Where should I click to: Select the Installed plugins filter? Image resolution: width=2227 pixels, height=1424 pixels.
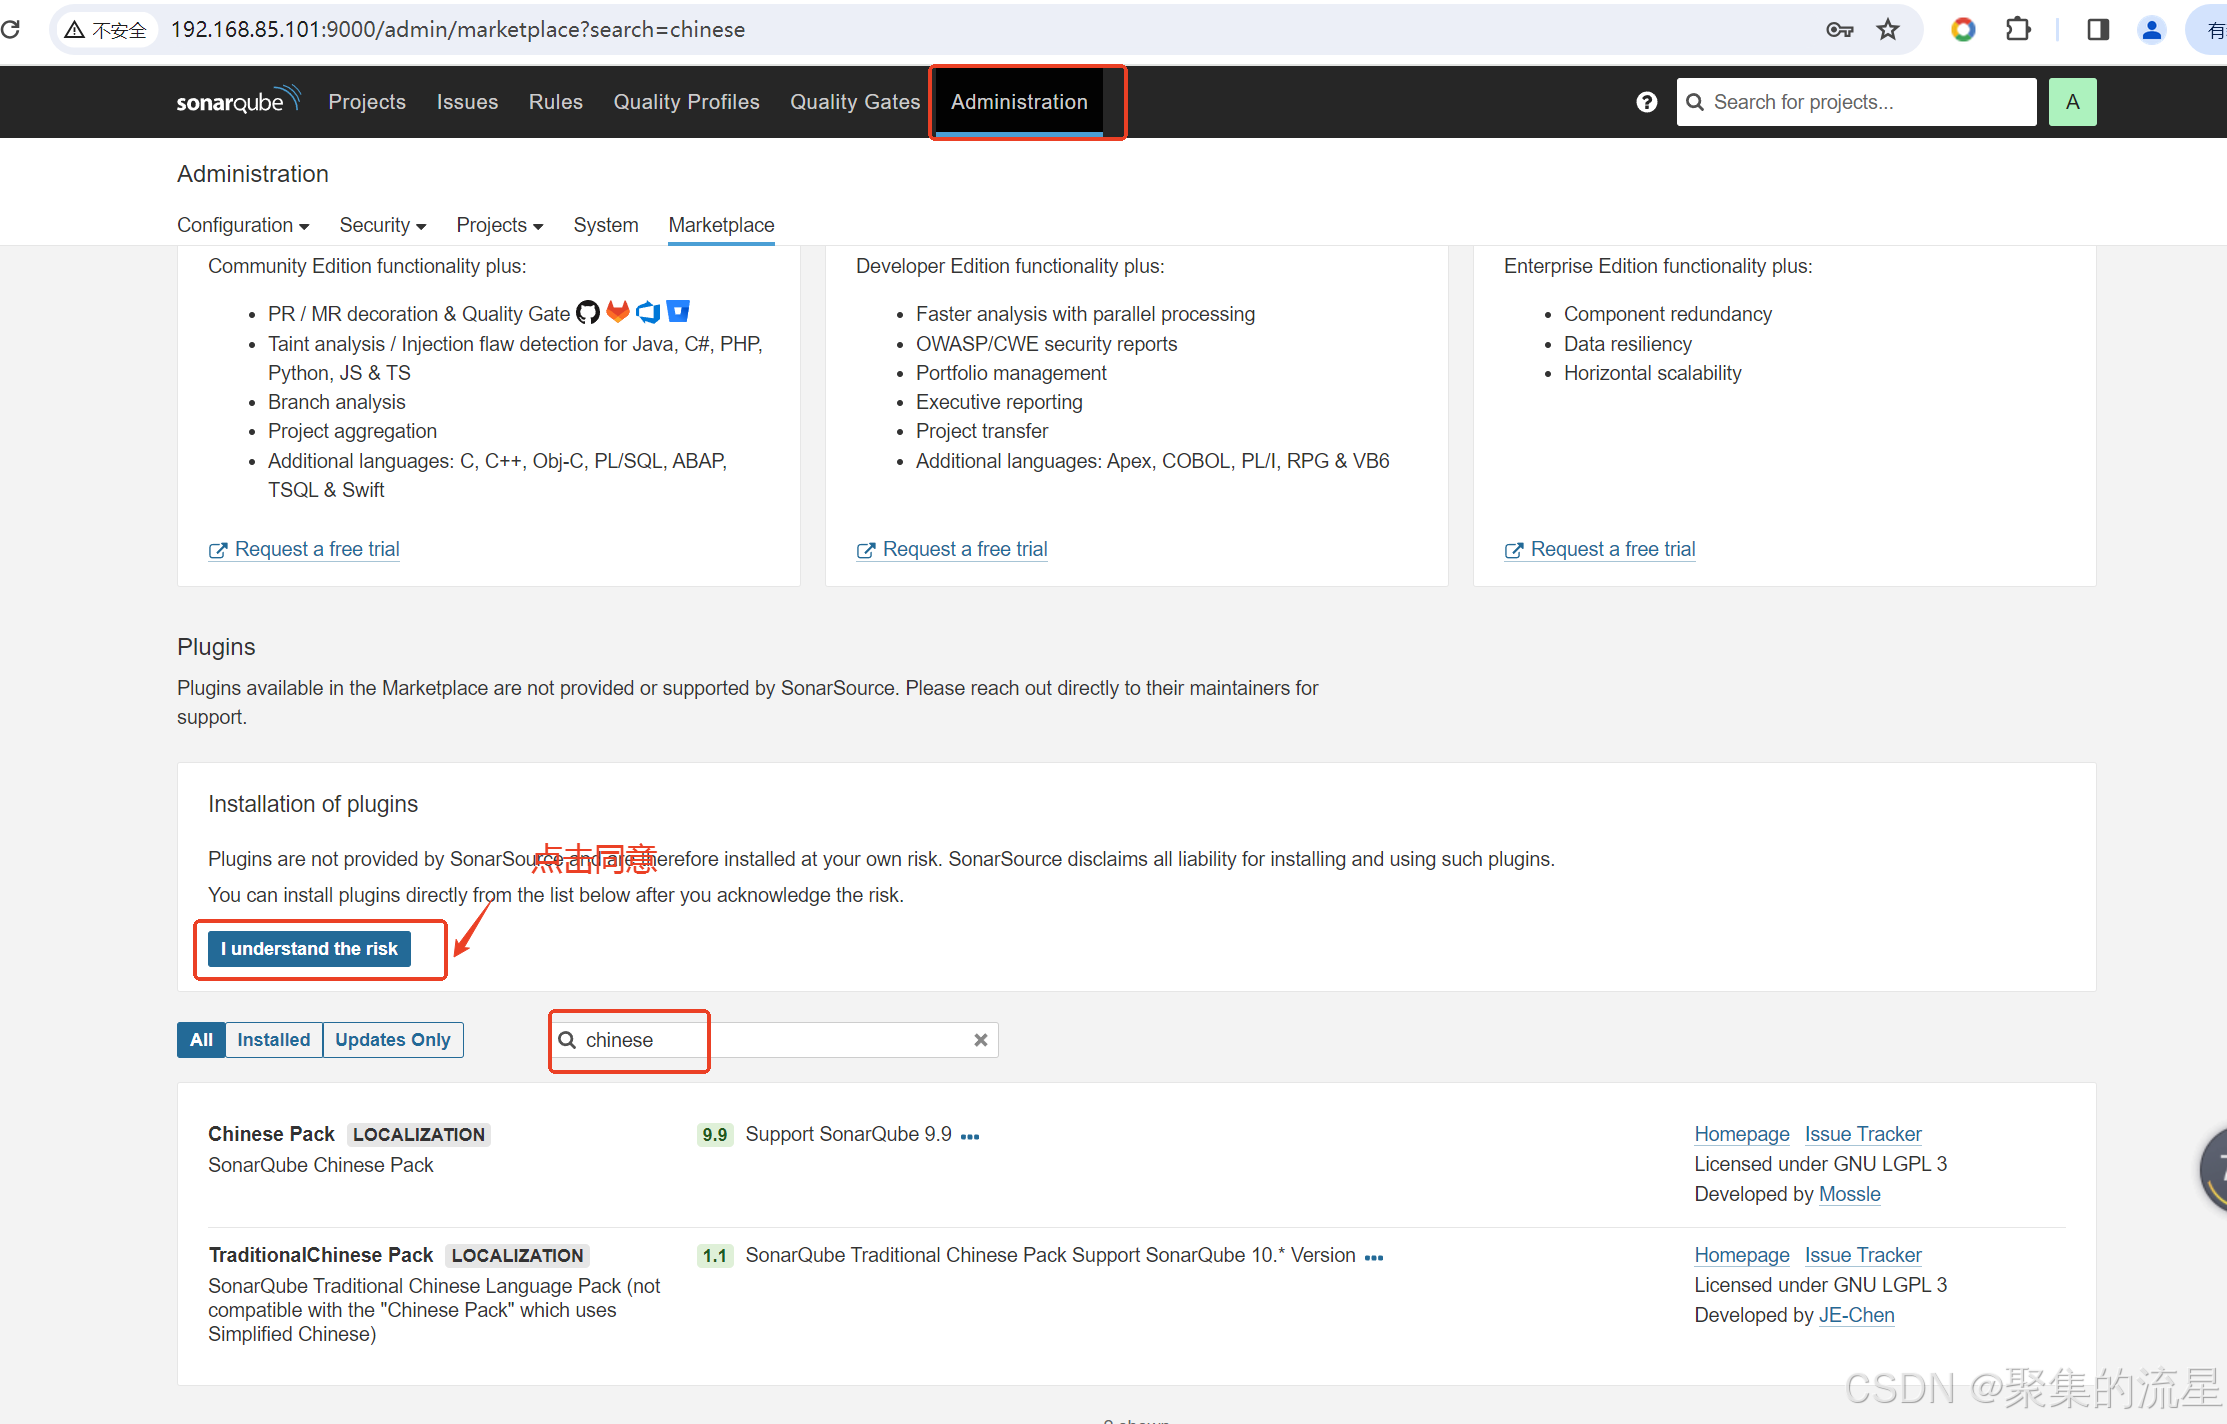point(273,1039)
